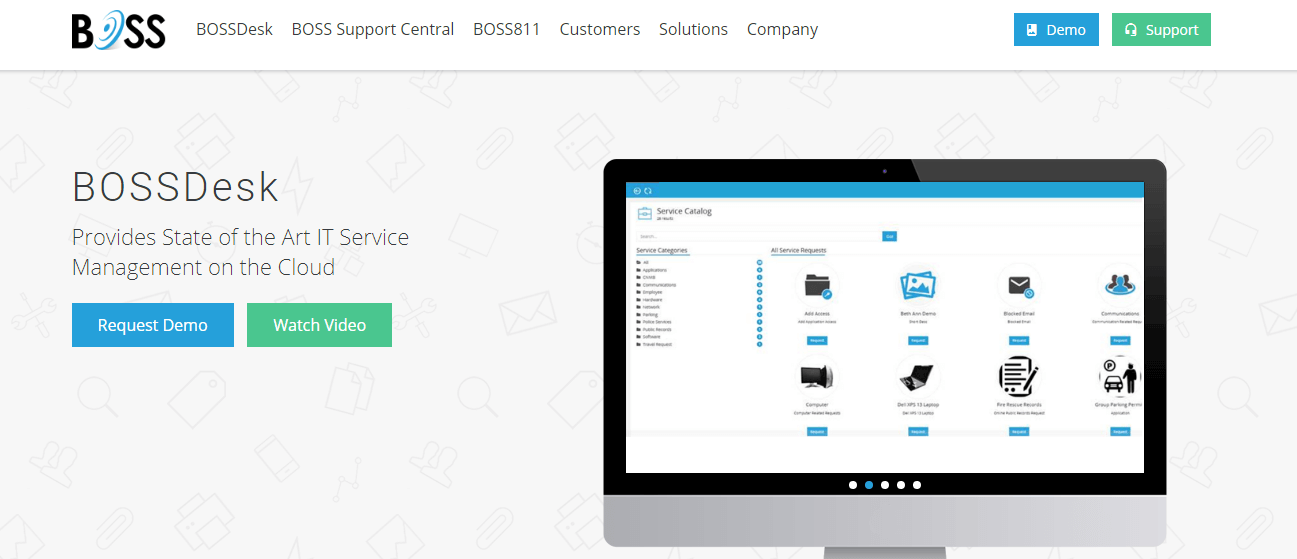Screen dimensions: 1297x559
Task: Open BOSS Support Central in the navigation bar
Action: tap(372, 30)
